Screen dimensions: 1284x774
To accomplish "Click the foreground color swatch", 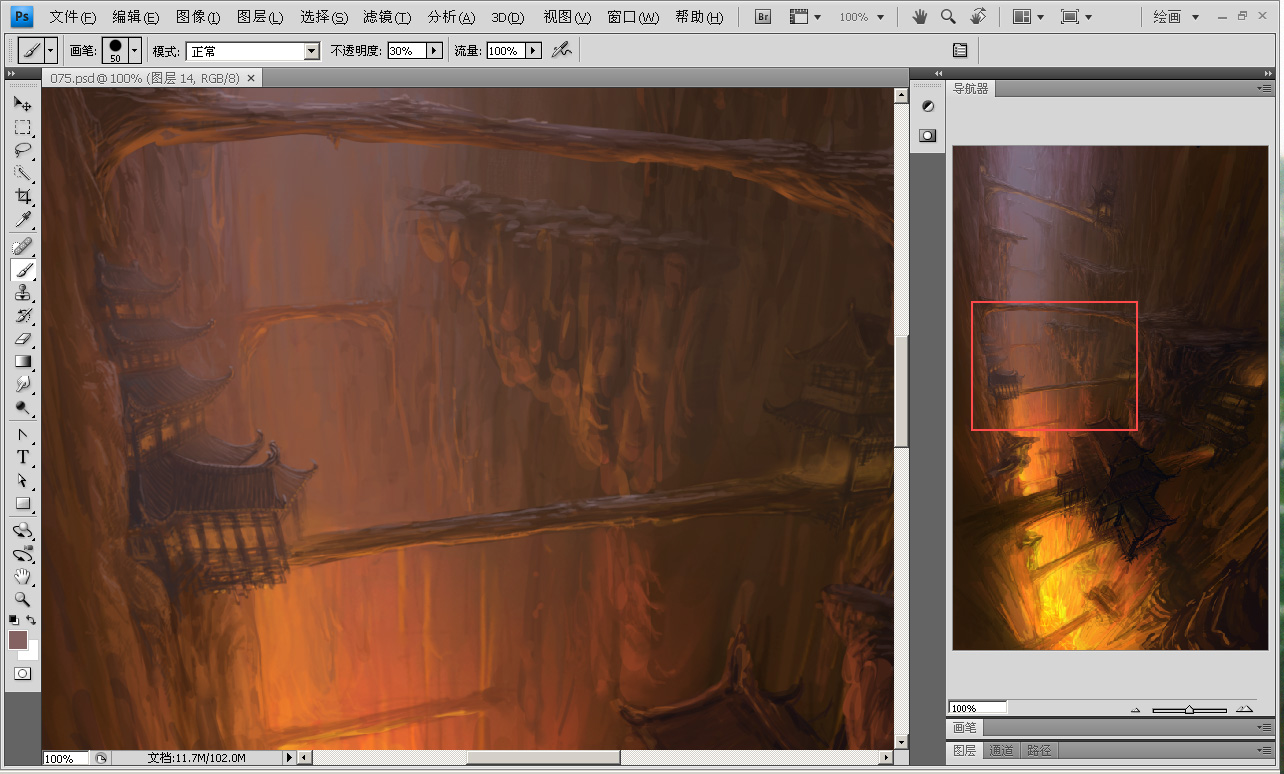I will pos(18,640).
